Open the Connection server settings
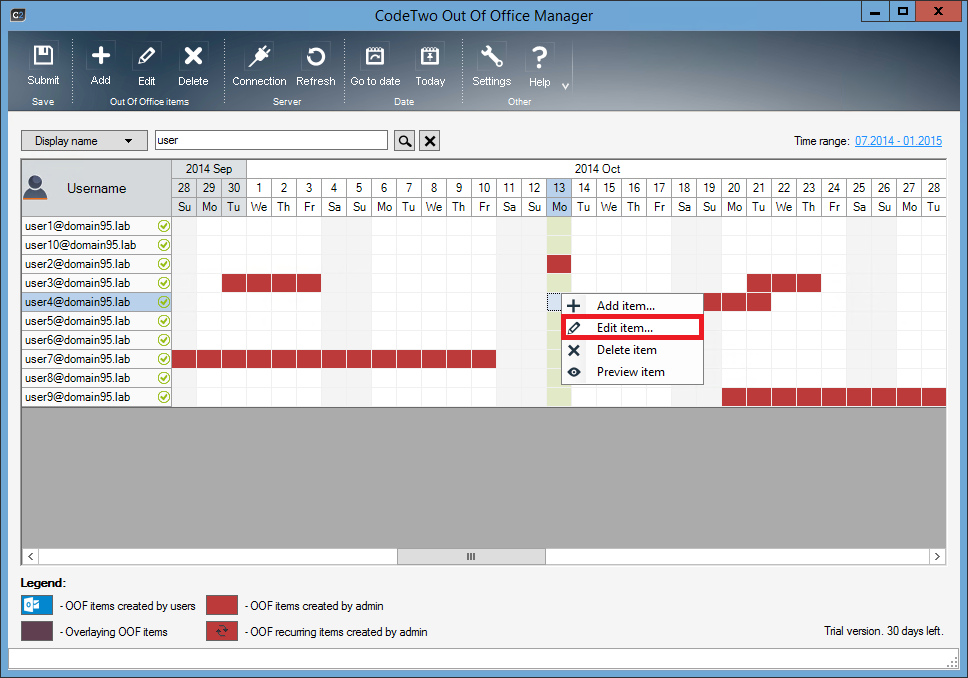Screen dimensions: 968x678 coord(259,65)
